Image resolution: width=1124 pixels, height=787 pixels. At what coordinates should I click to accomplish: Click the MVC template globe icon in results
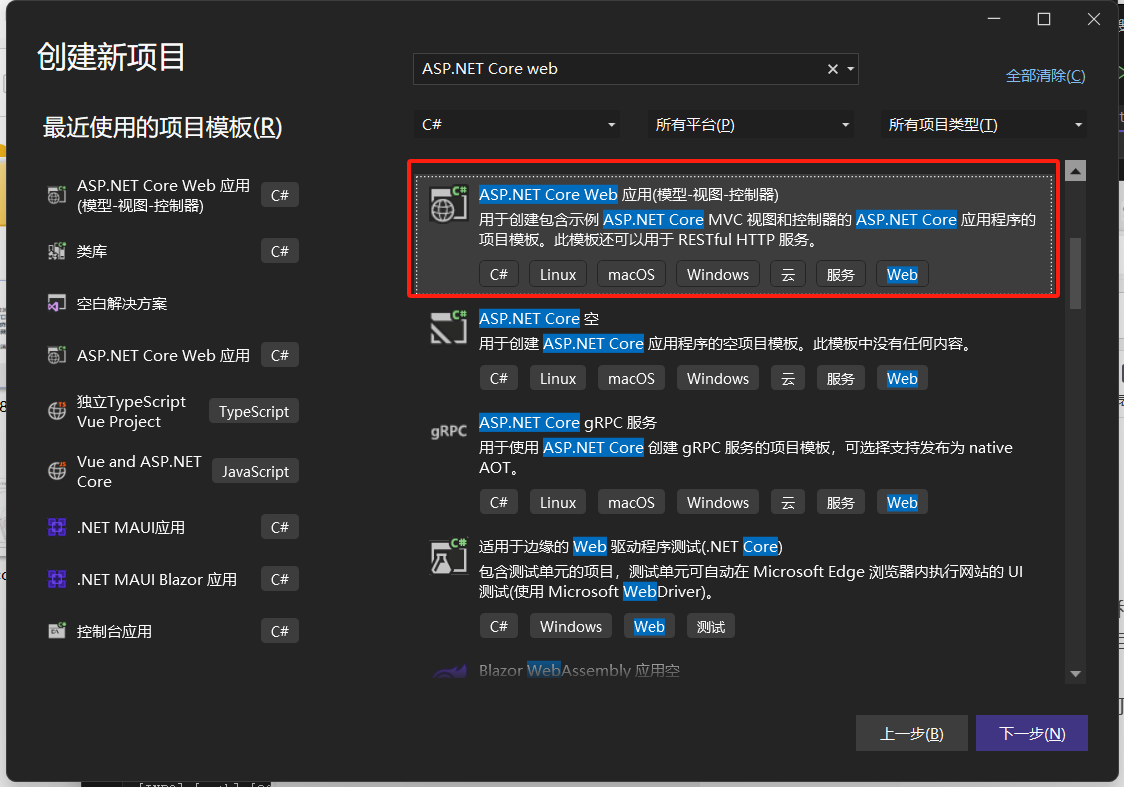[449, 204]
